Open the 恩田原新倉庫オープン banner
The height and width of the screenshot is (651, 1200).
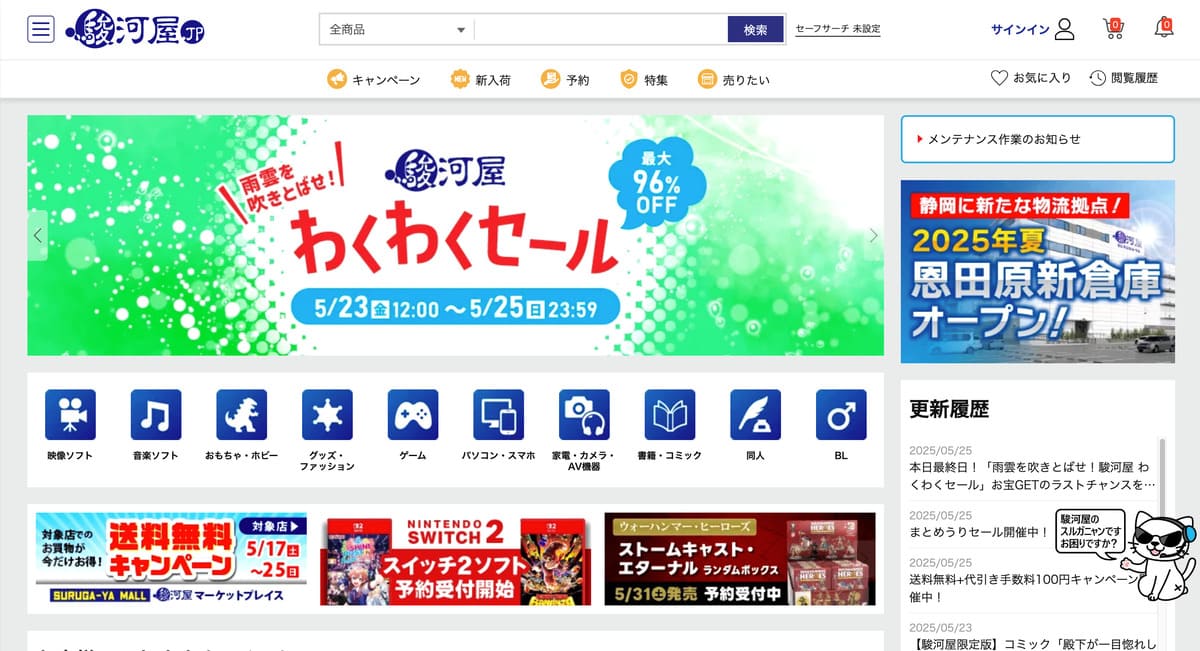tap(1038, 271)
